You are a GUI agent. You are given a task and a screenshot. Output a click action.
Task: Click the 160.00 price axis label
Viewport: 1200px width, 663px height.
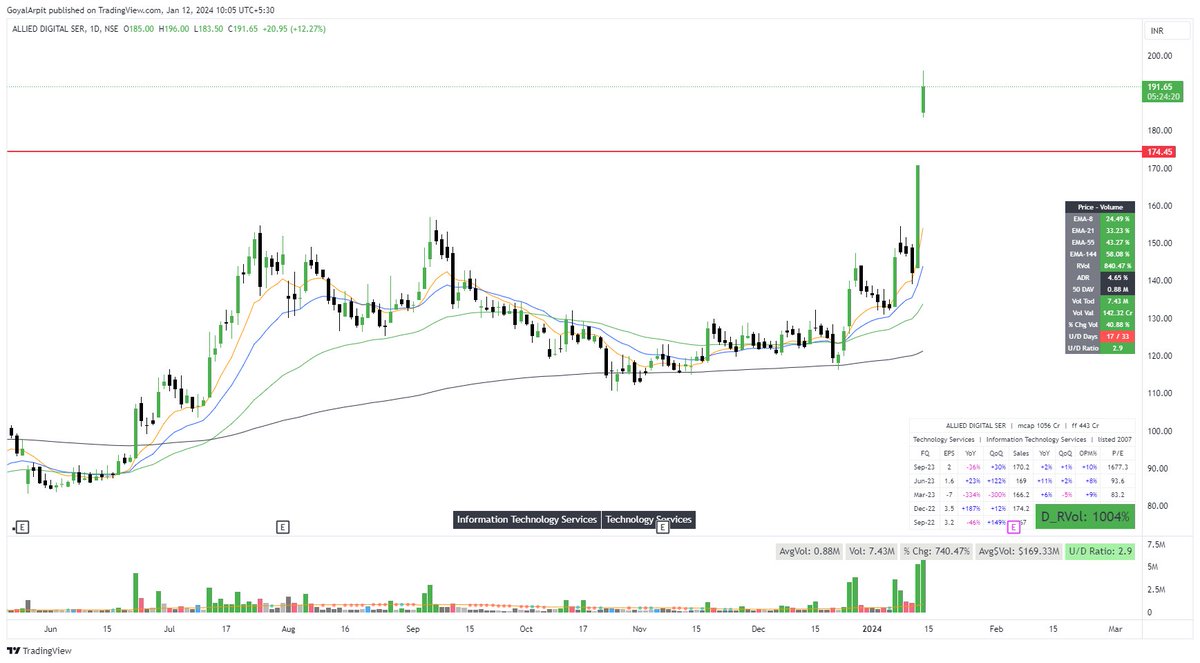[x=1160, y=206]
